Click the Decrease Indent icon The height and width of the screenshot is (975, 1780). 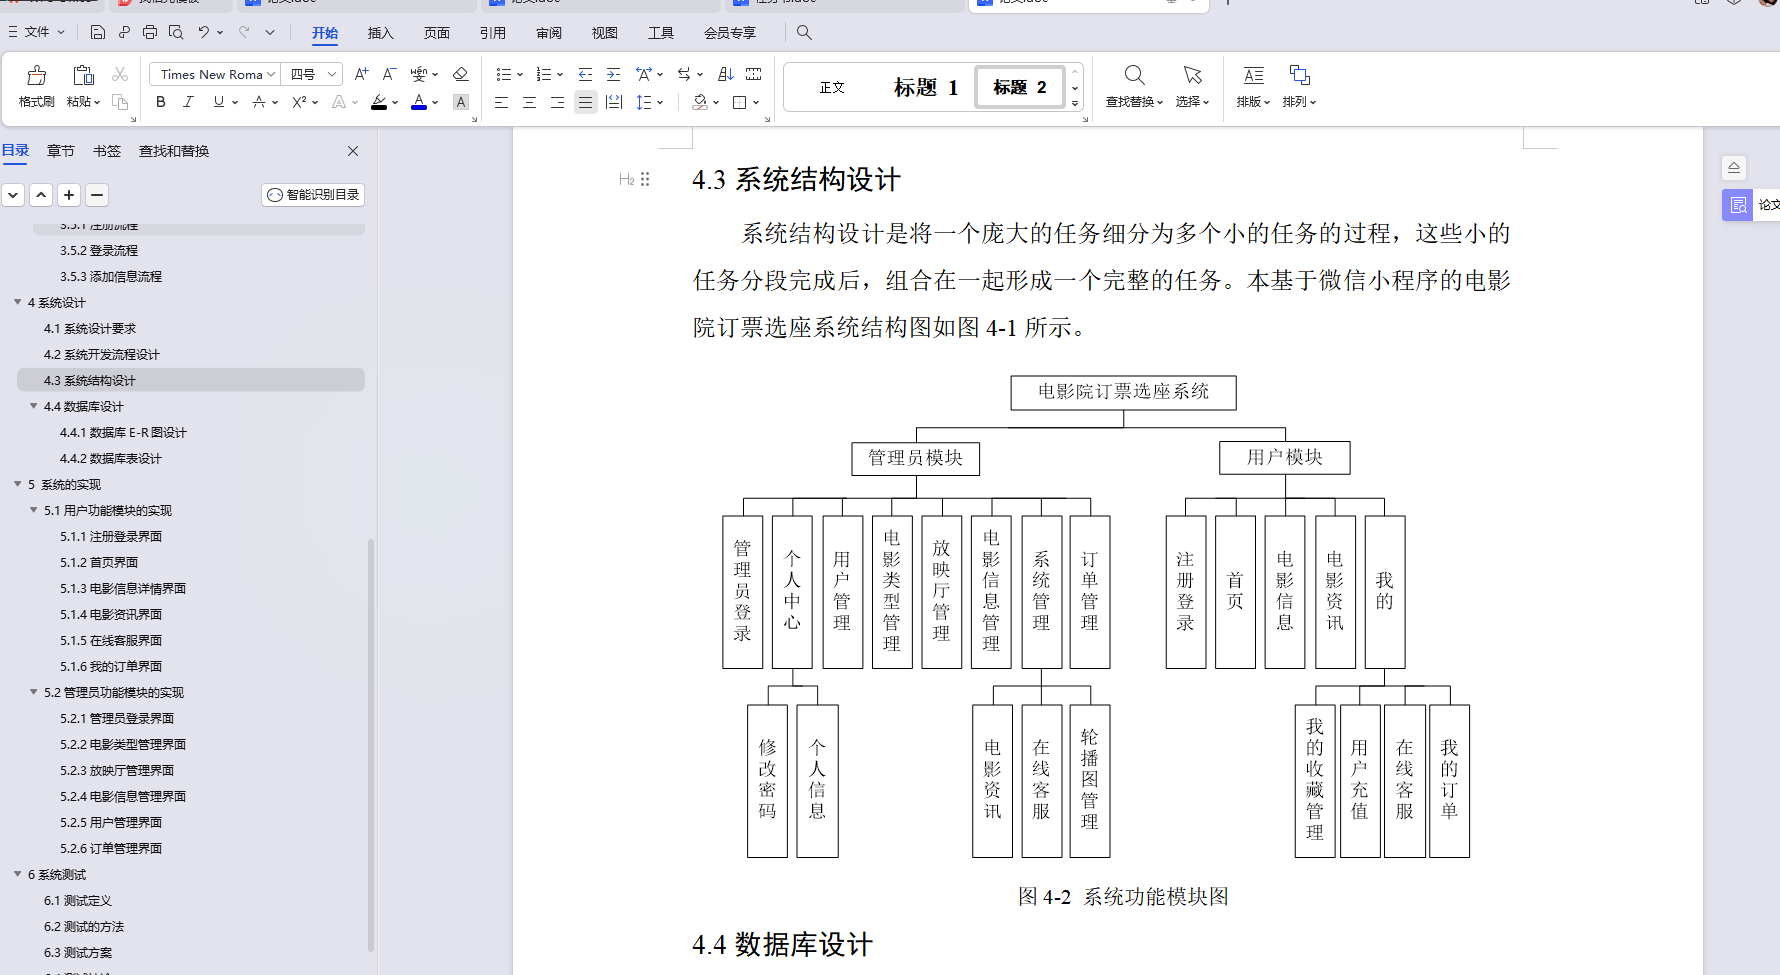(585, 74)
